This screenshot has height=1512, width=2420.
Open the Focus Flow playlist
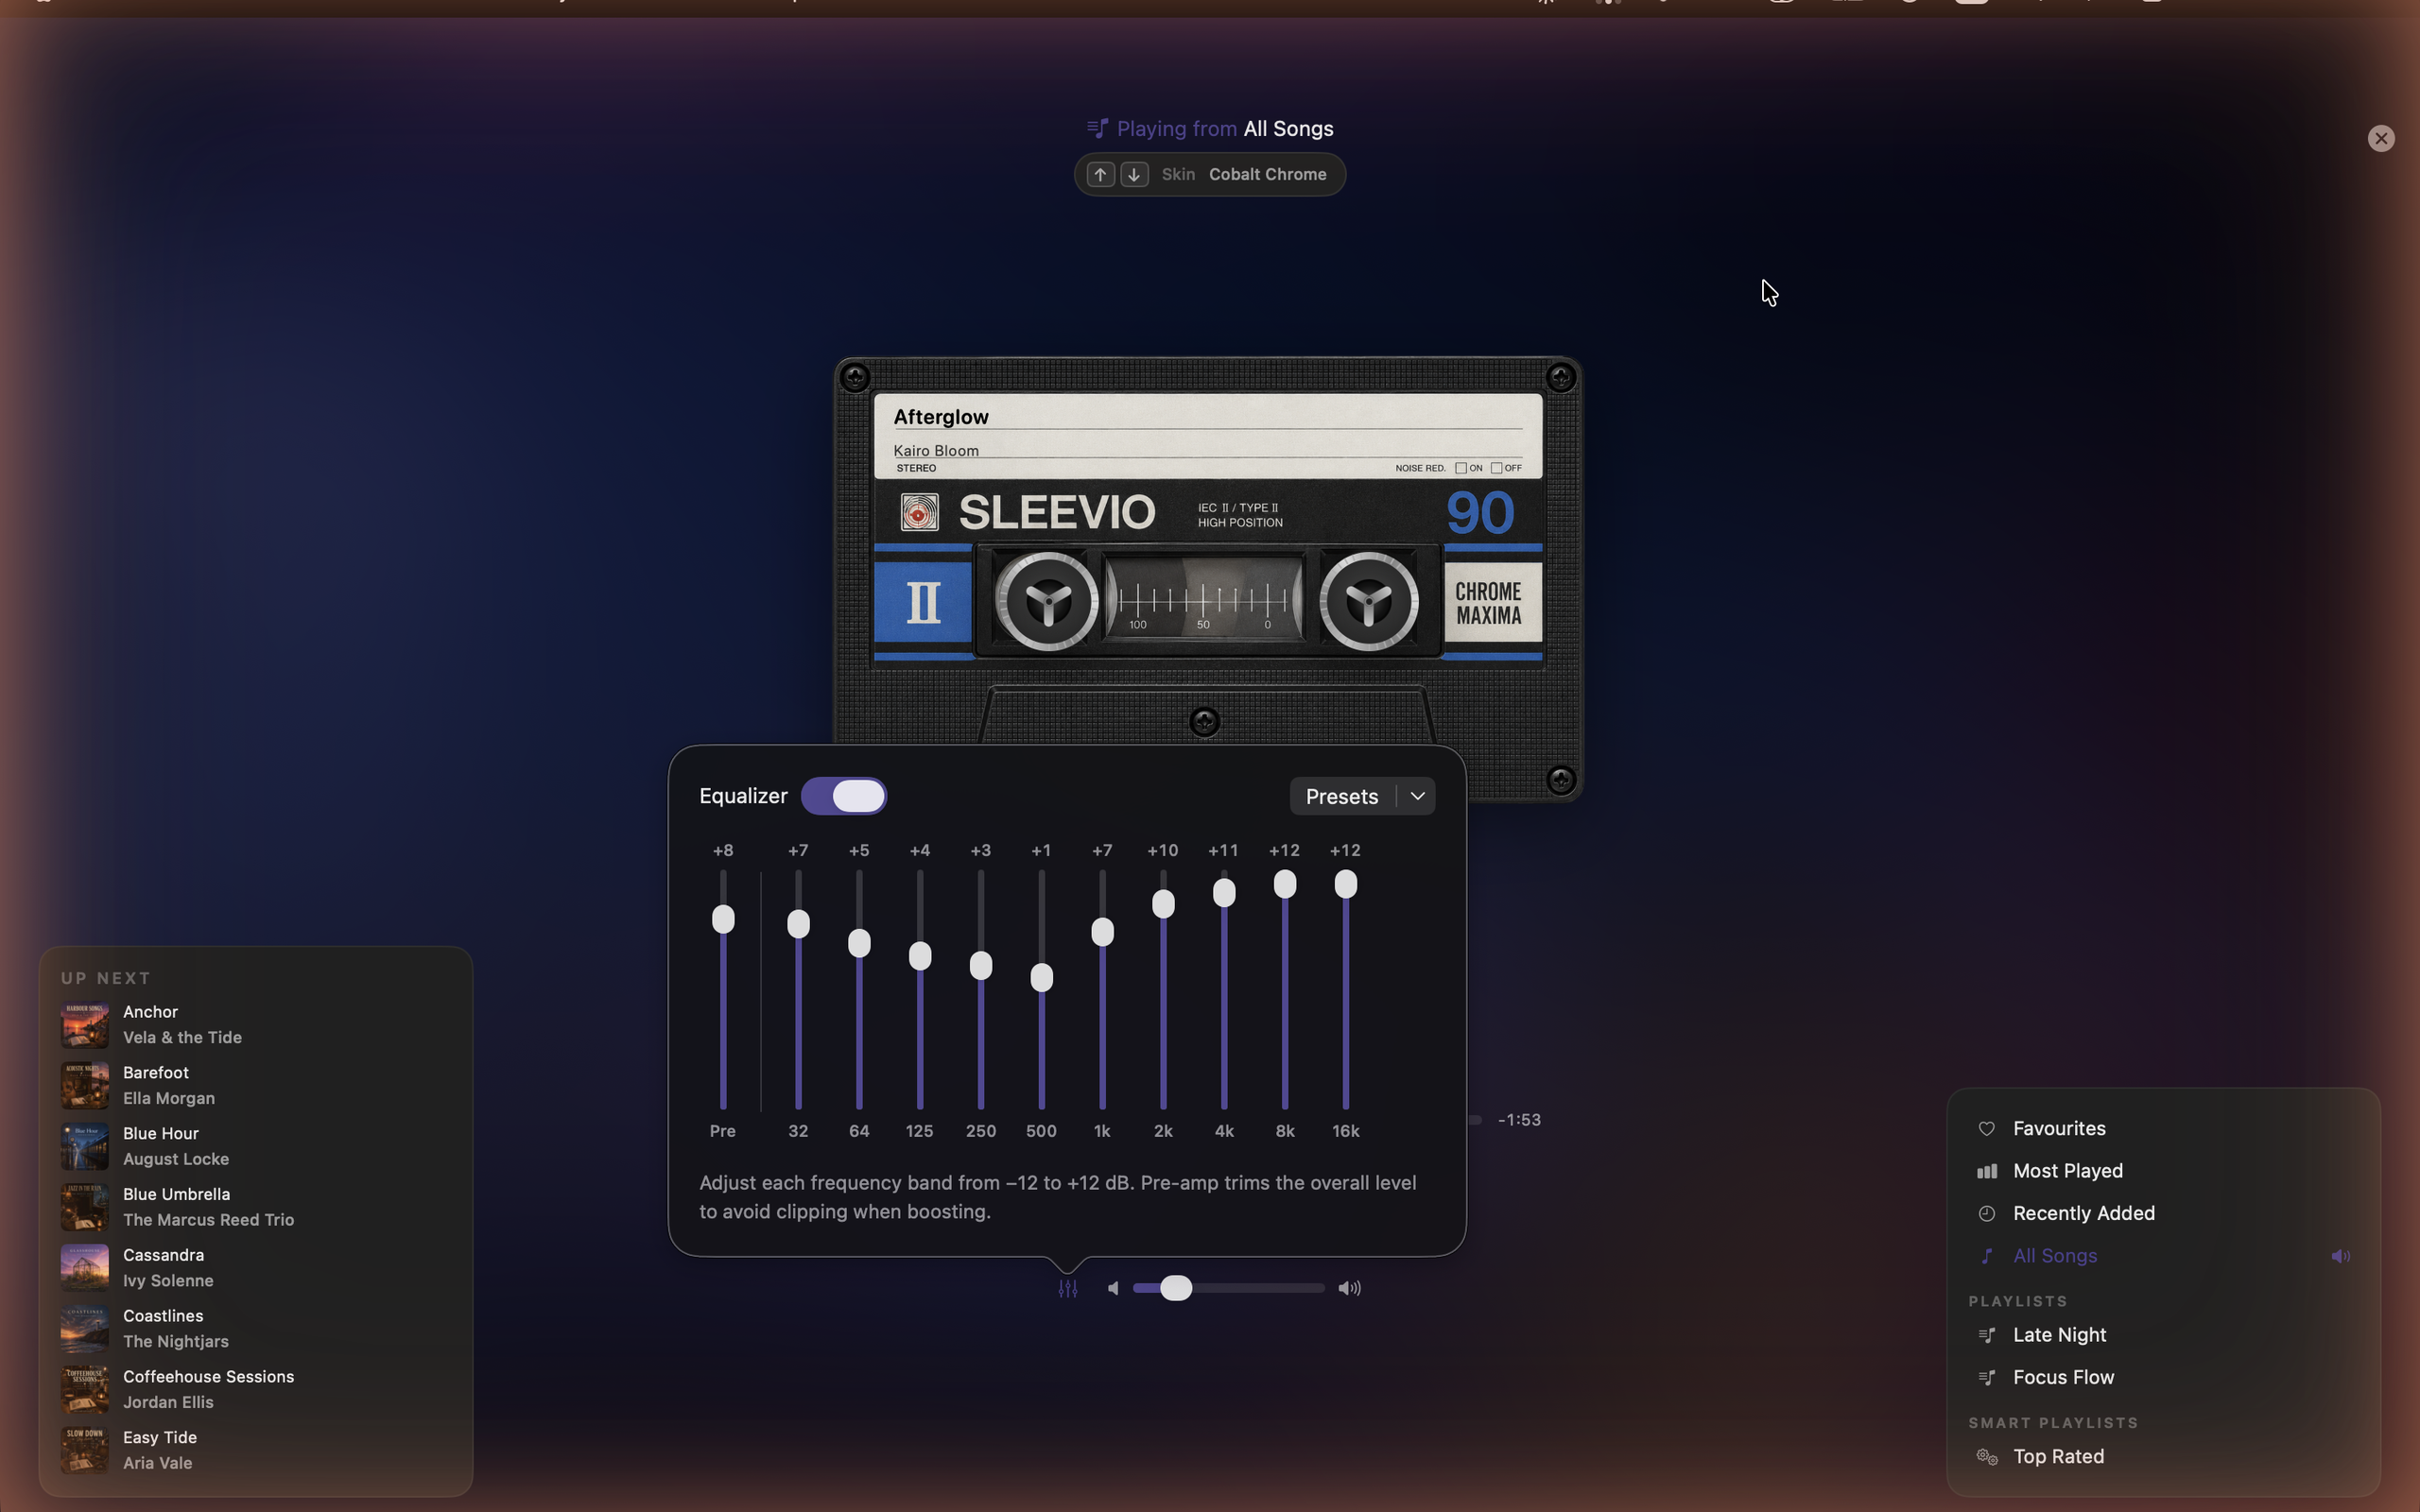2163,1378
